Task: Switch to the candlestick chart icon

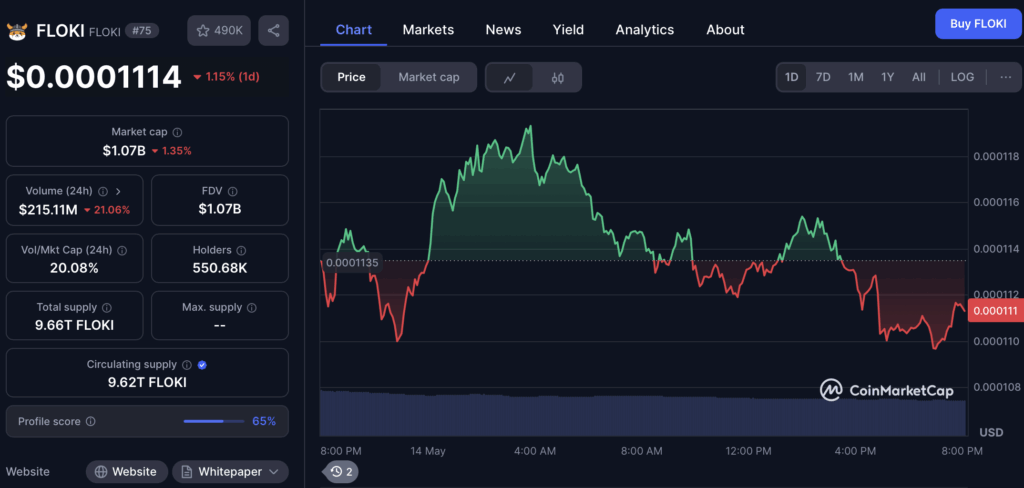Action: (557, 78)
